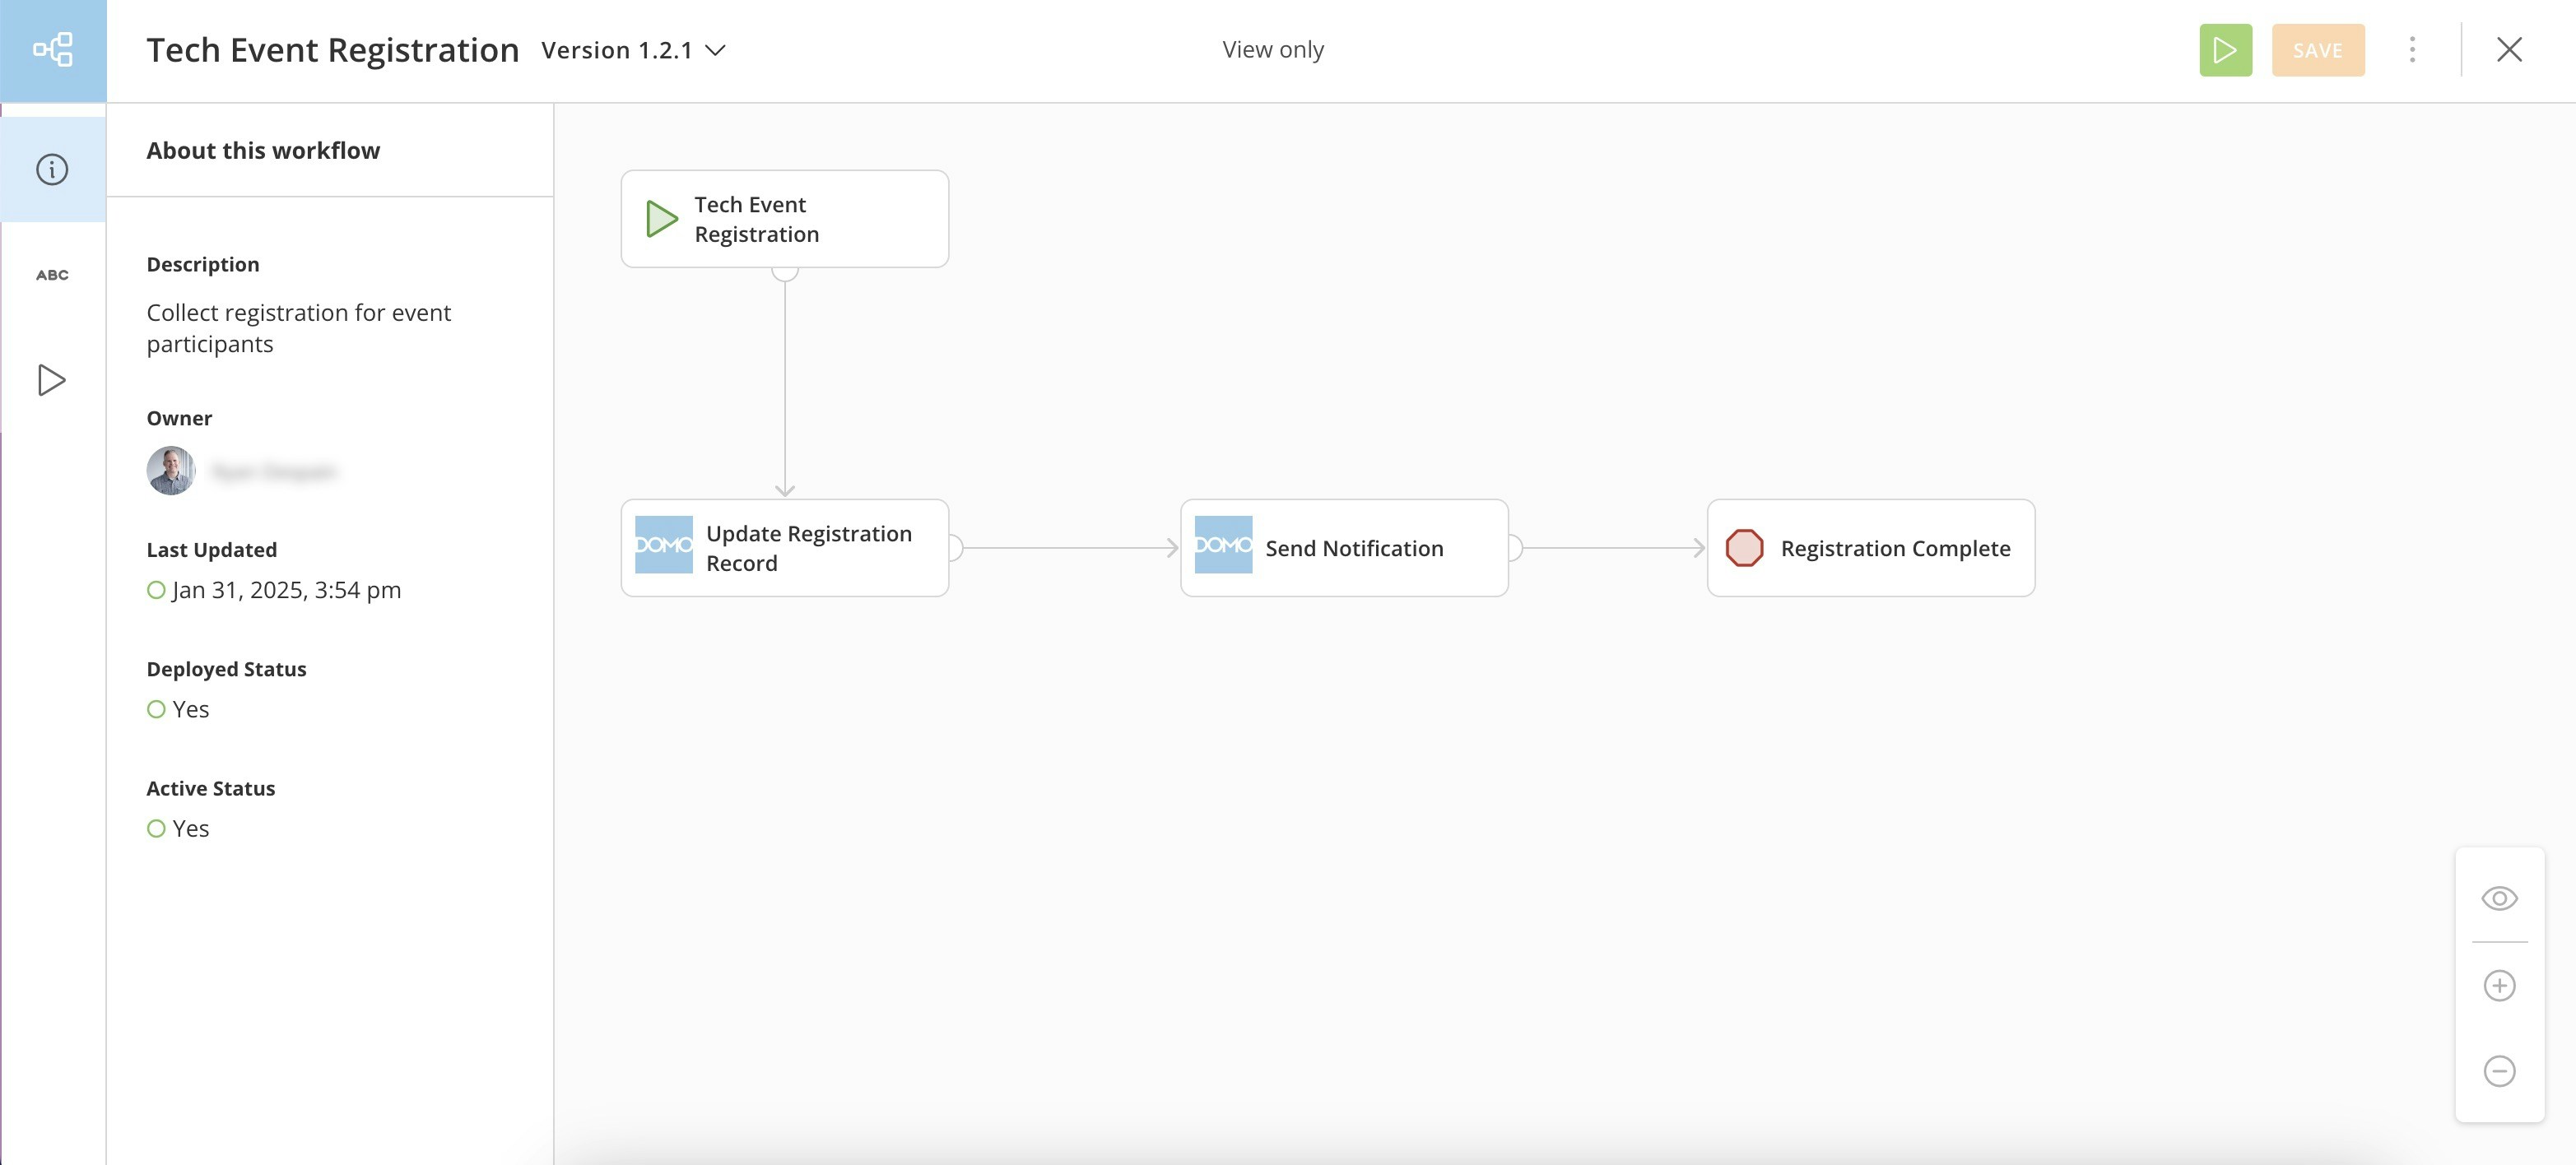Viewport: 2576px width, 1165px height.
Task: Click the green play icon on the start node
Action: pyautogui.click(x=661, y=219)
